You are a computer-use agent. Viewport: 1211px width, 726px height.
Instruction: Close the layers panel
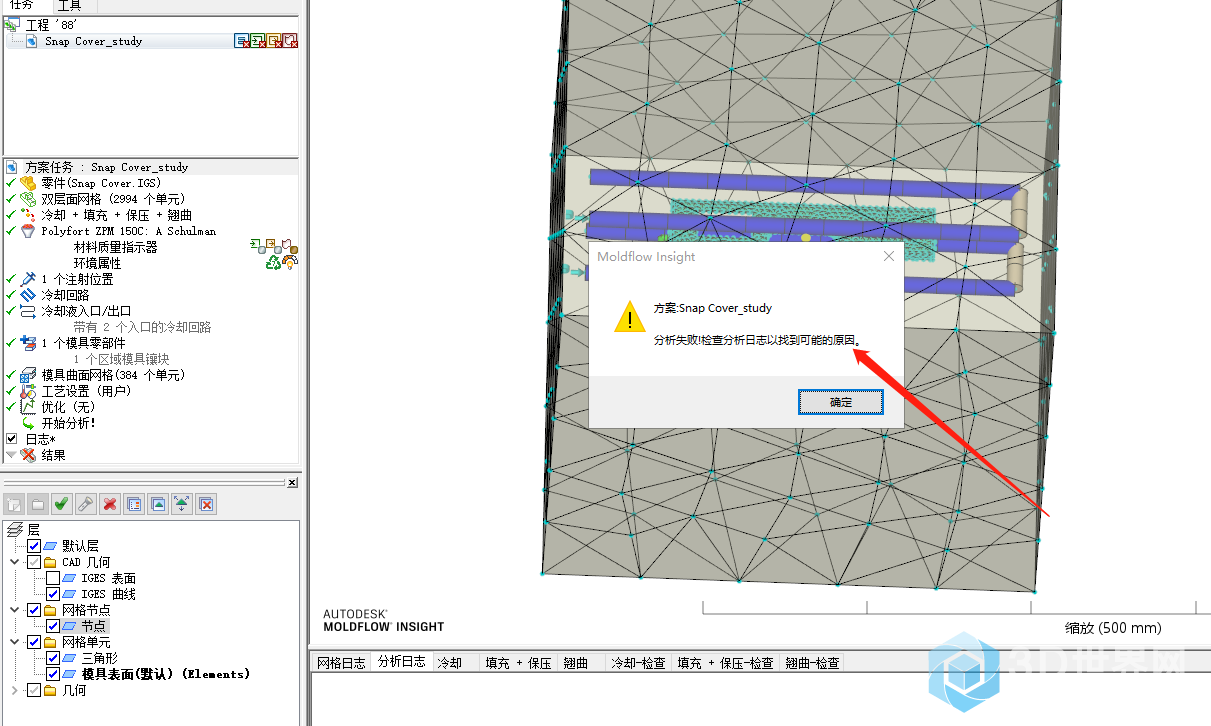coord(292,482)
